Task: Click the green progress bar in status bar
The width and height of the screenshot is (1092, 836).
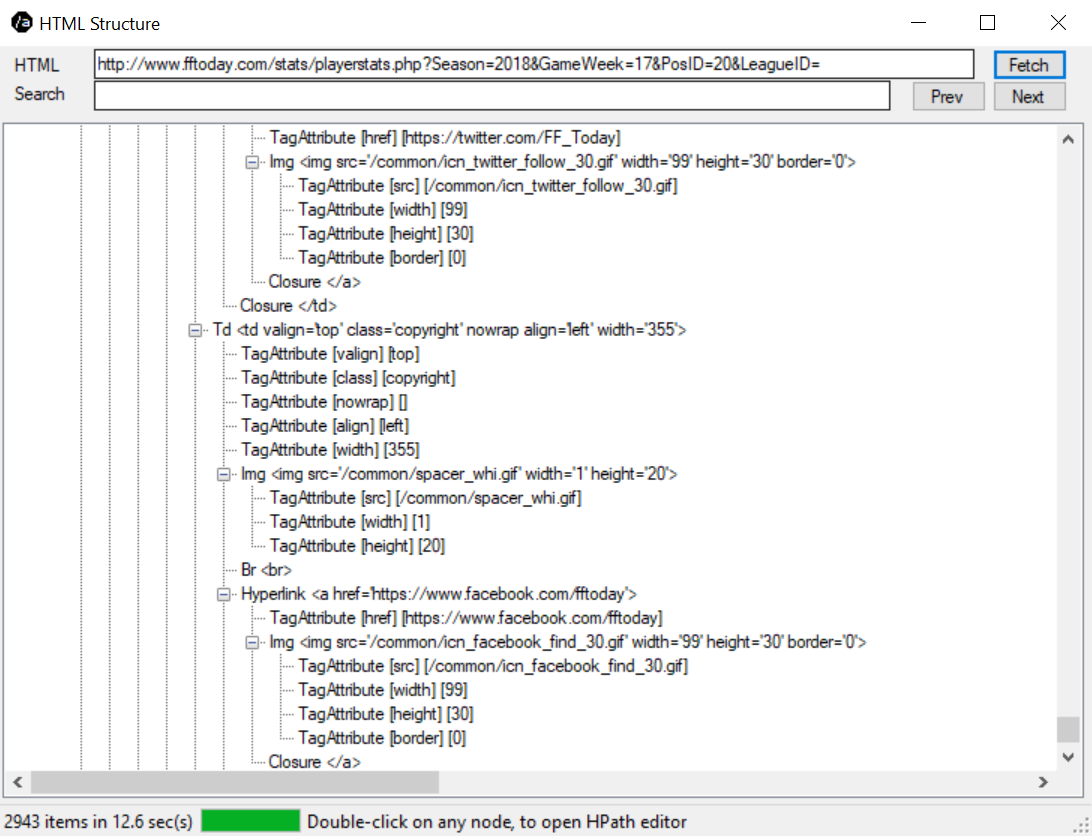Action: click(x=251, y=821)
